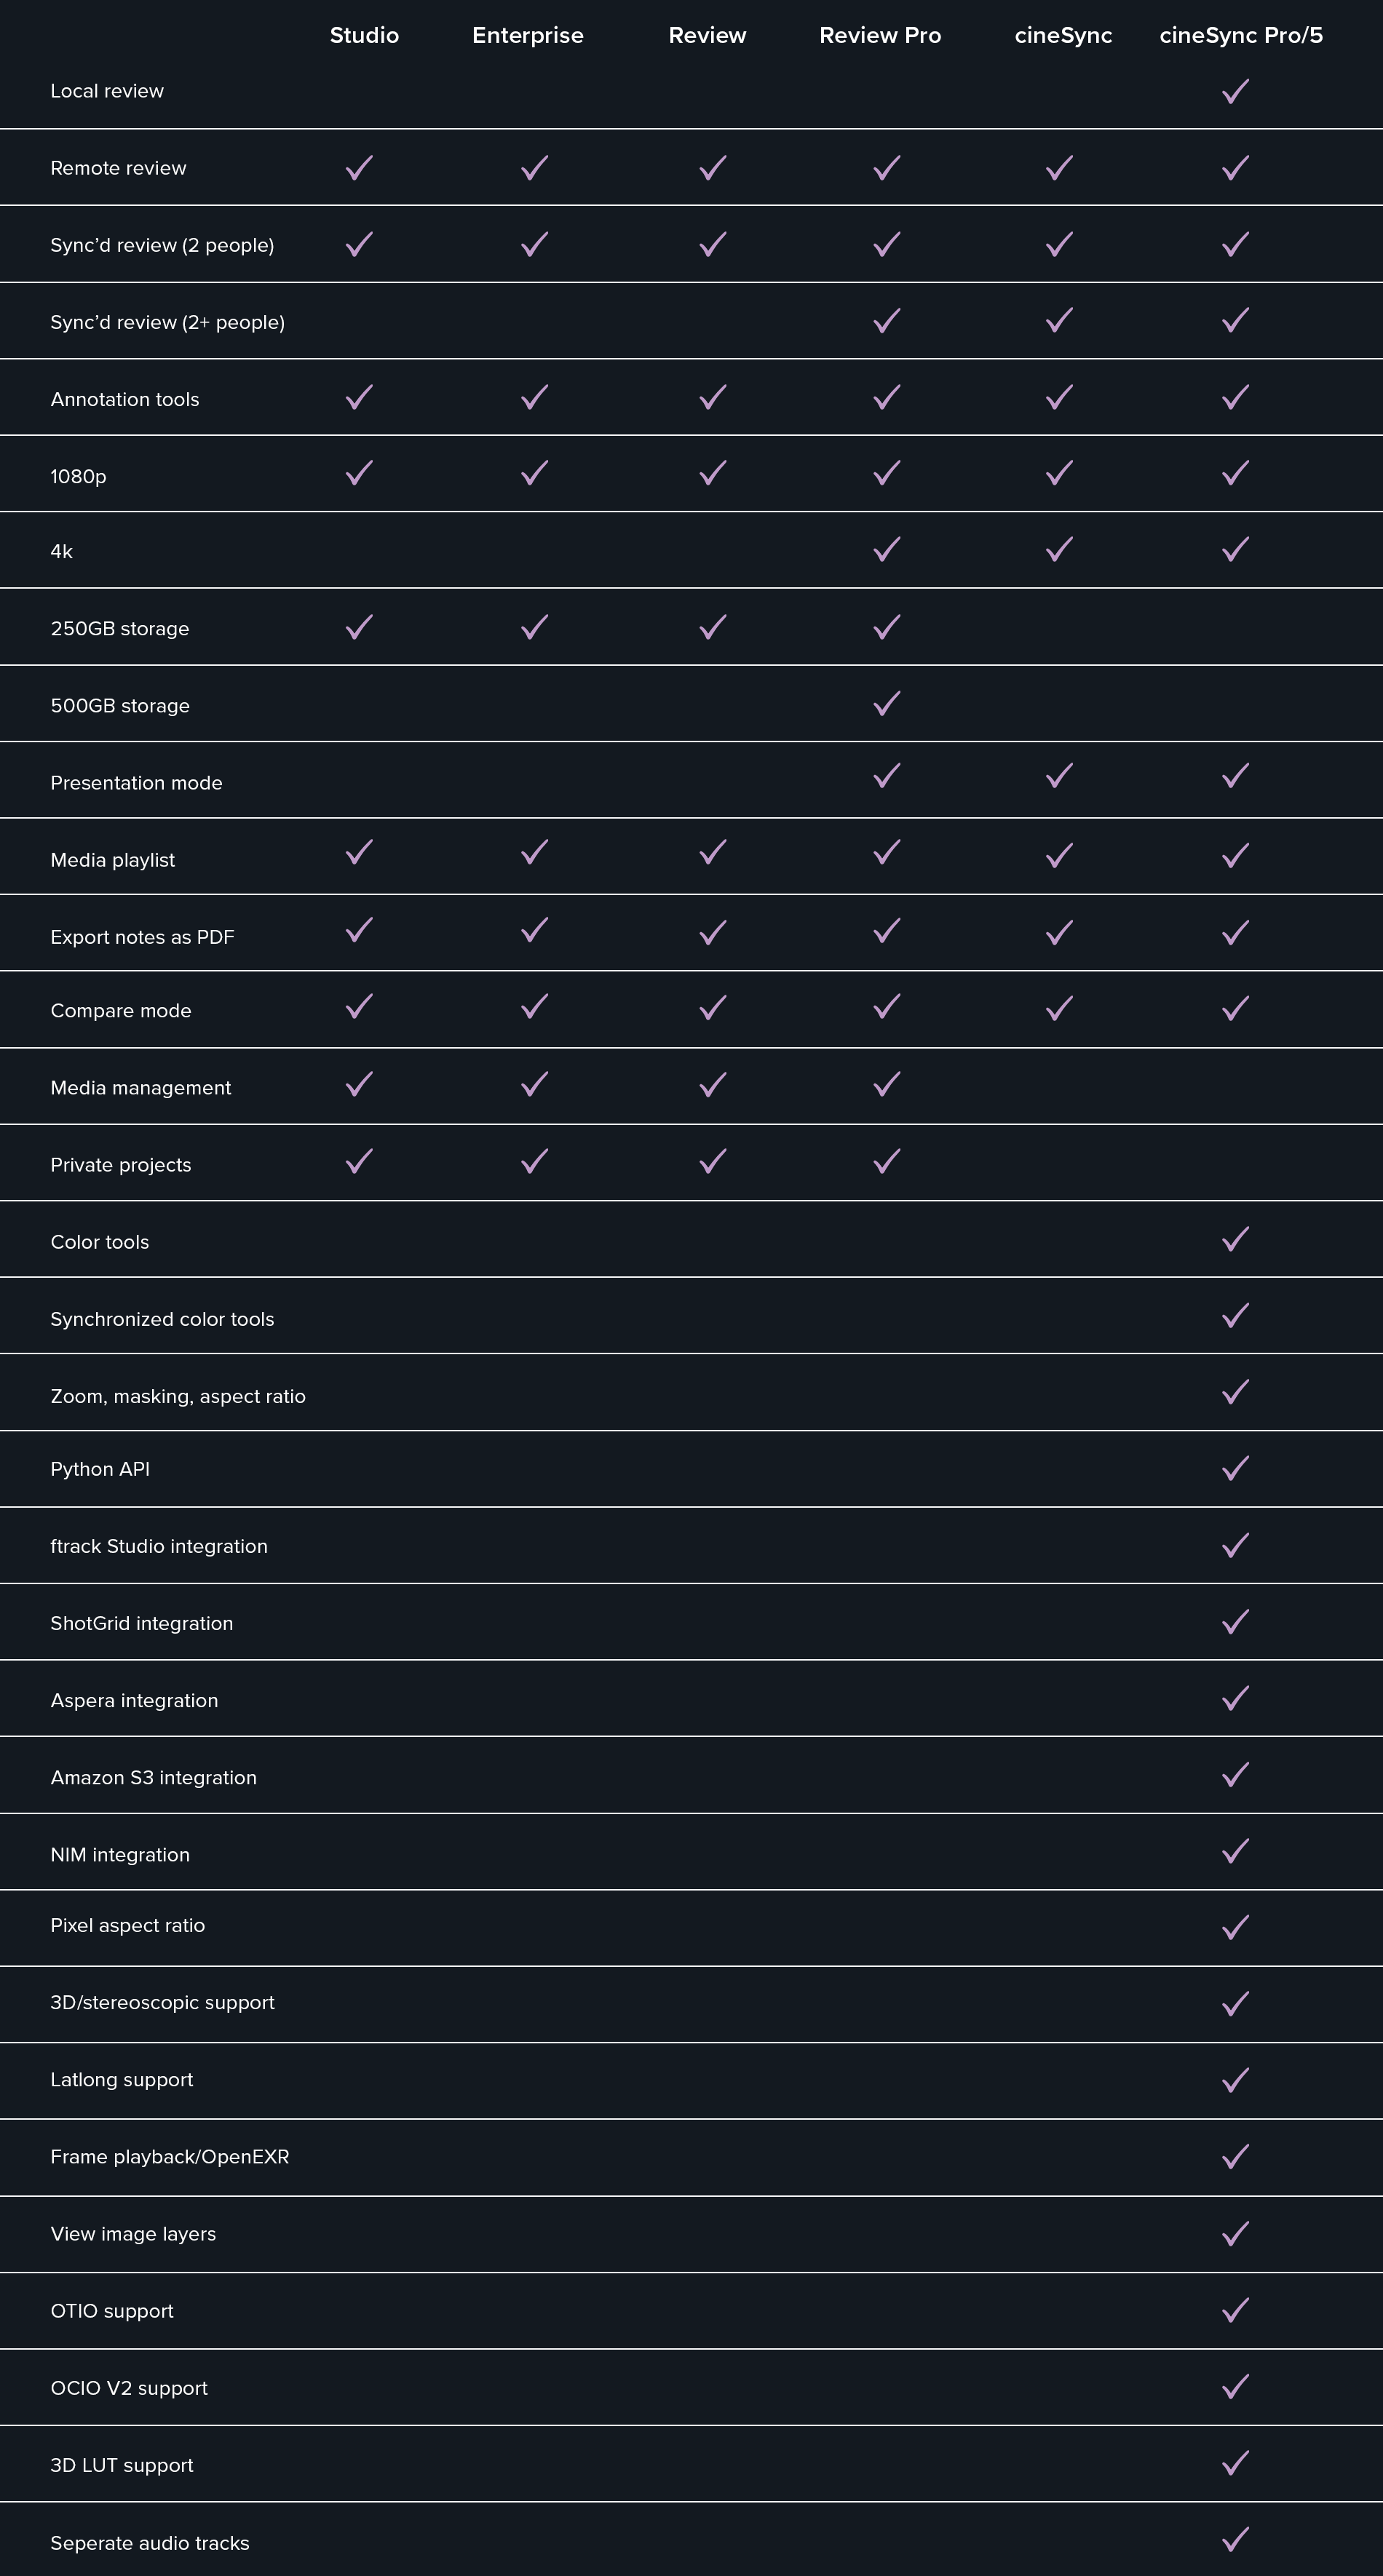This screenshot has width=1383, height=2576.
Task: Click the Python API checkmark
Action: click(x=1235, y=1468)
